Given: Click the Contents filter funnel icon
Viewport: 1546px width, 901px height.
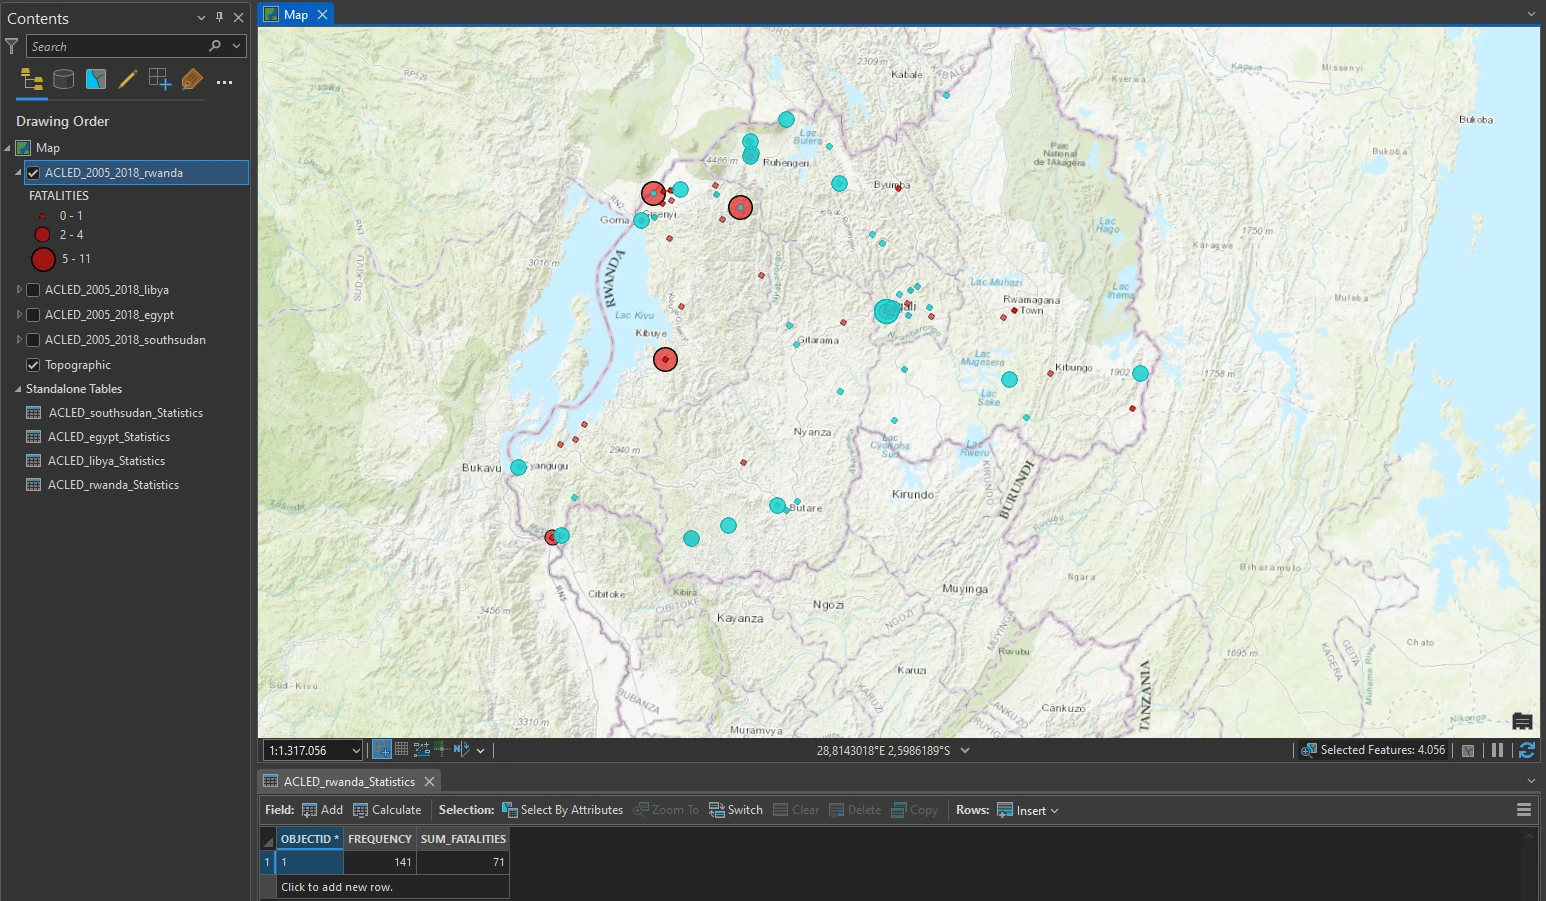Looking at the screenshot, I should [12, 46].
